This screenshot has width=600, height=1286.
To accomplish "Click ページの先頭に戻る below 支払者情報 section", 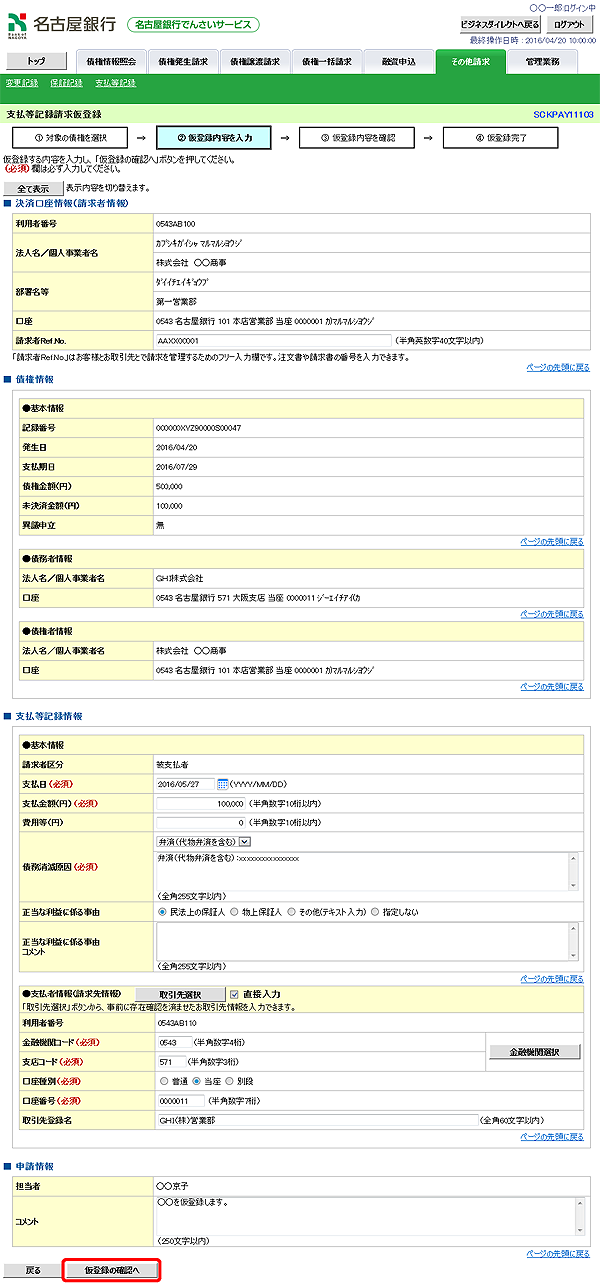I will click(552, 1137).
